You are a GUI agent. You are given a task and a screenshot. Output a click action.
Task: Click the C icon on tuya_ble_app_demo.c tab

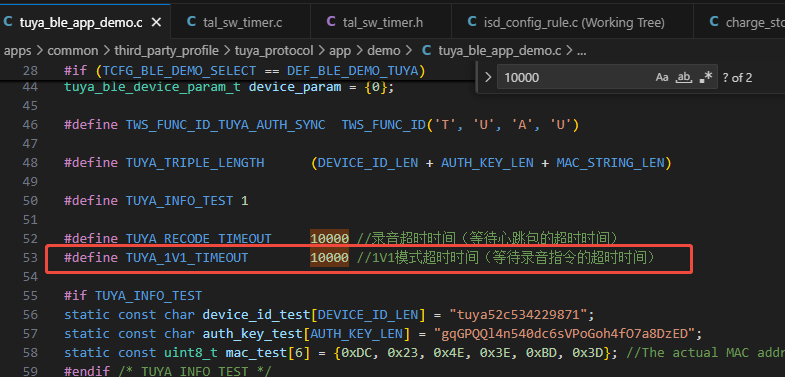click(x=8, y=22)
